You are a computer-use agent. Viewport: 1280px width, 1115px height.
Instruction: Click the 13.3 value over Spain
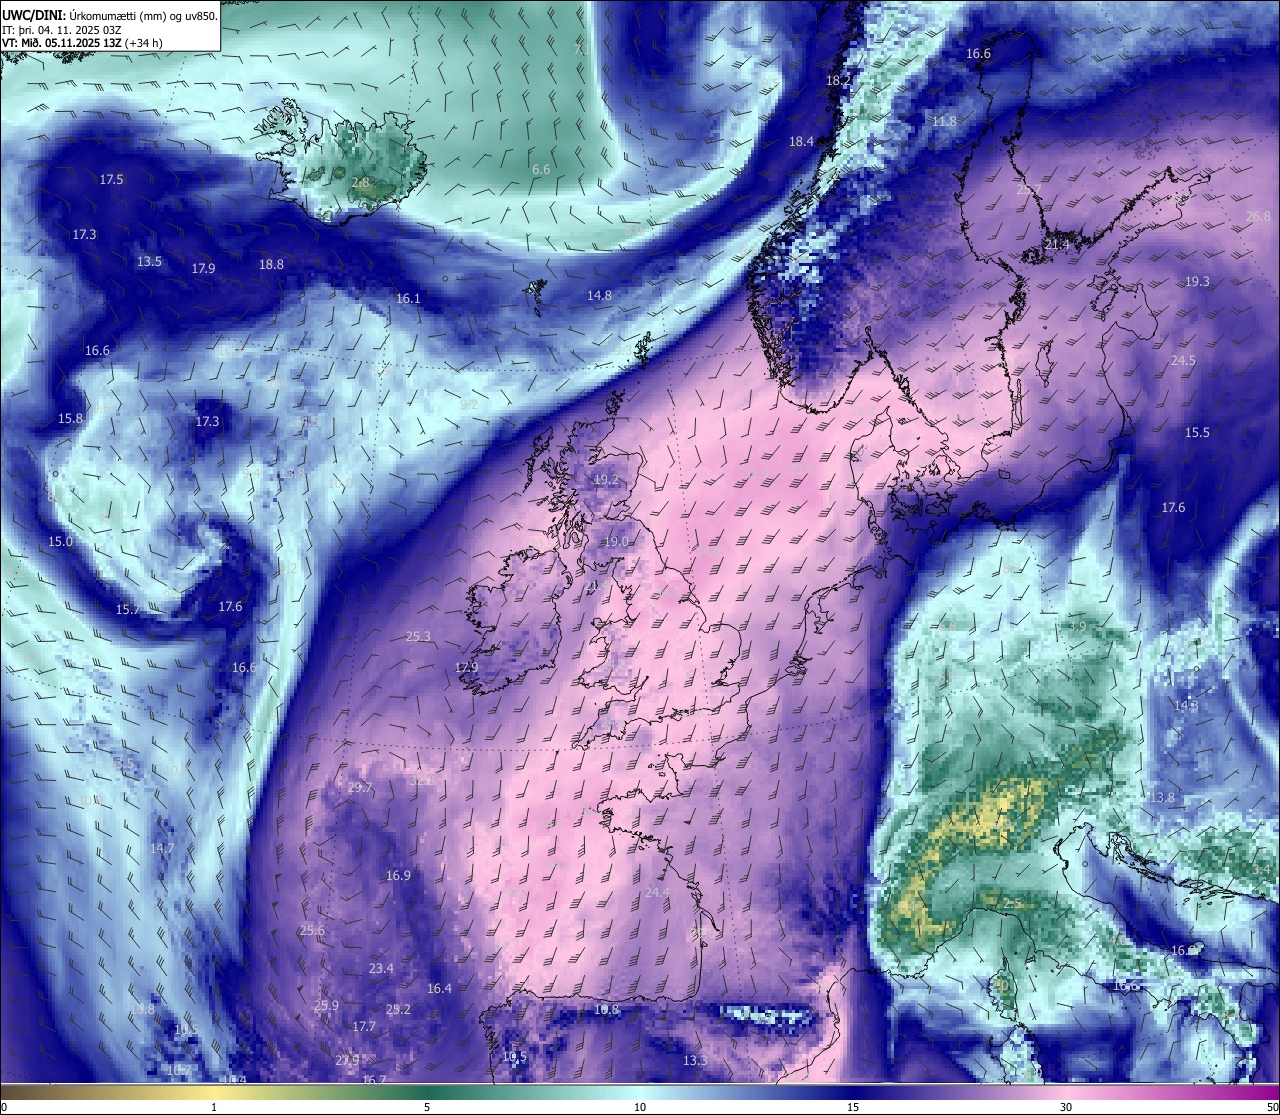pyautogui.click(x=694, y=1061)
